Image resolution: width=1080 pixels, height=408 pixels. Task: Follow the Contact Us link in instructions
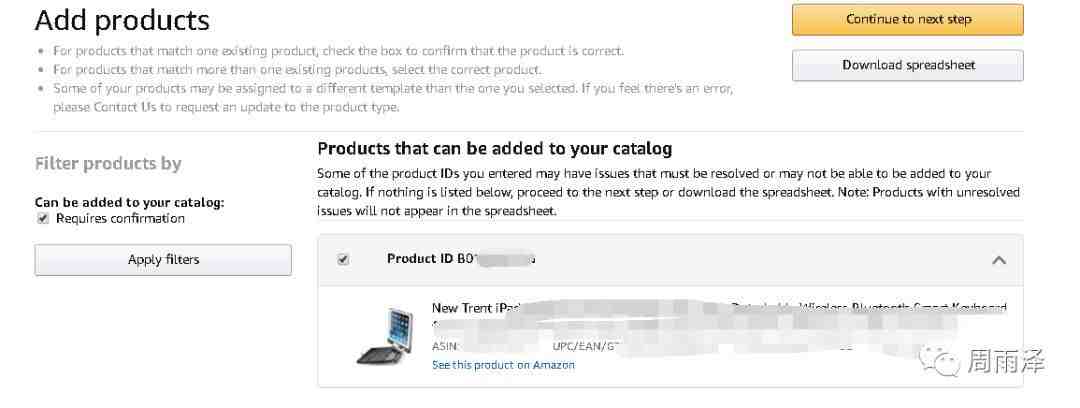[x=117, y=108]
